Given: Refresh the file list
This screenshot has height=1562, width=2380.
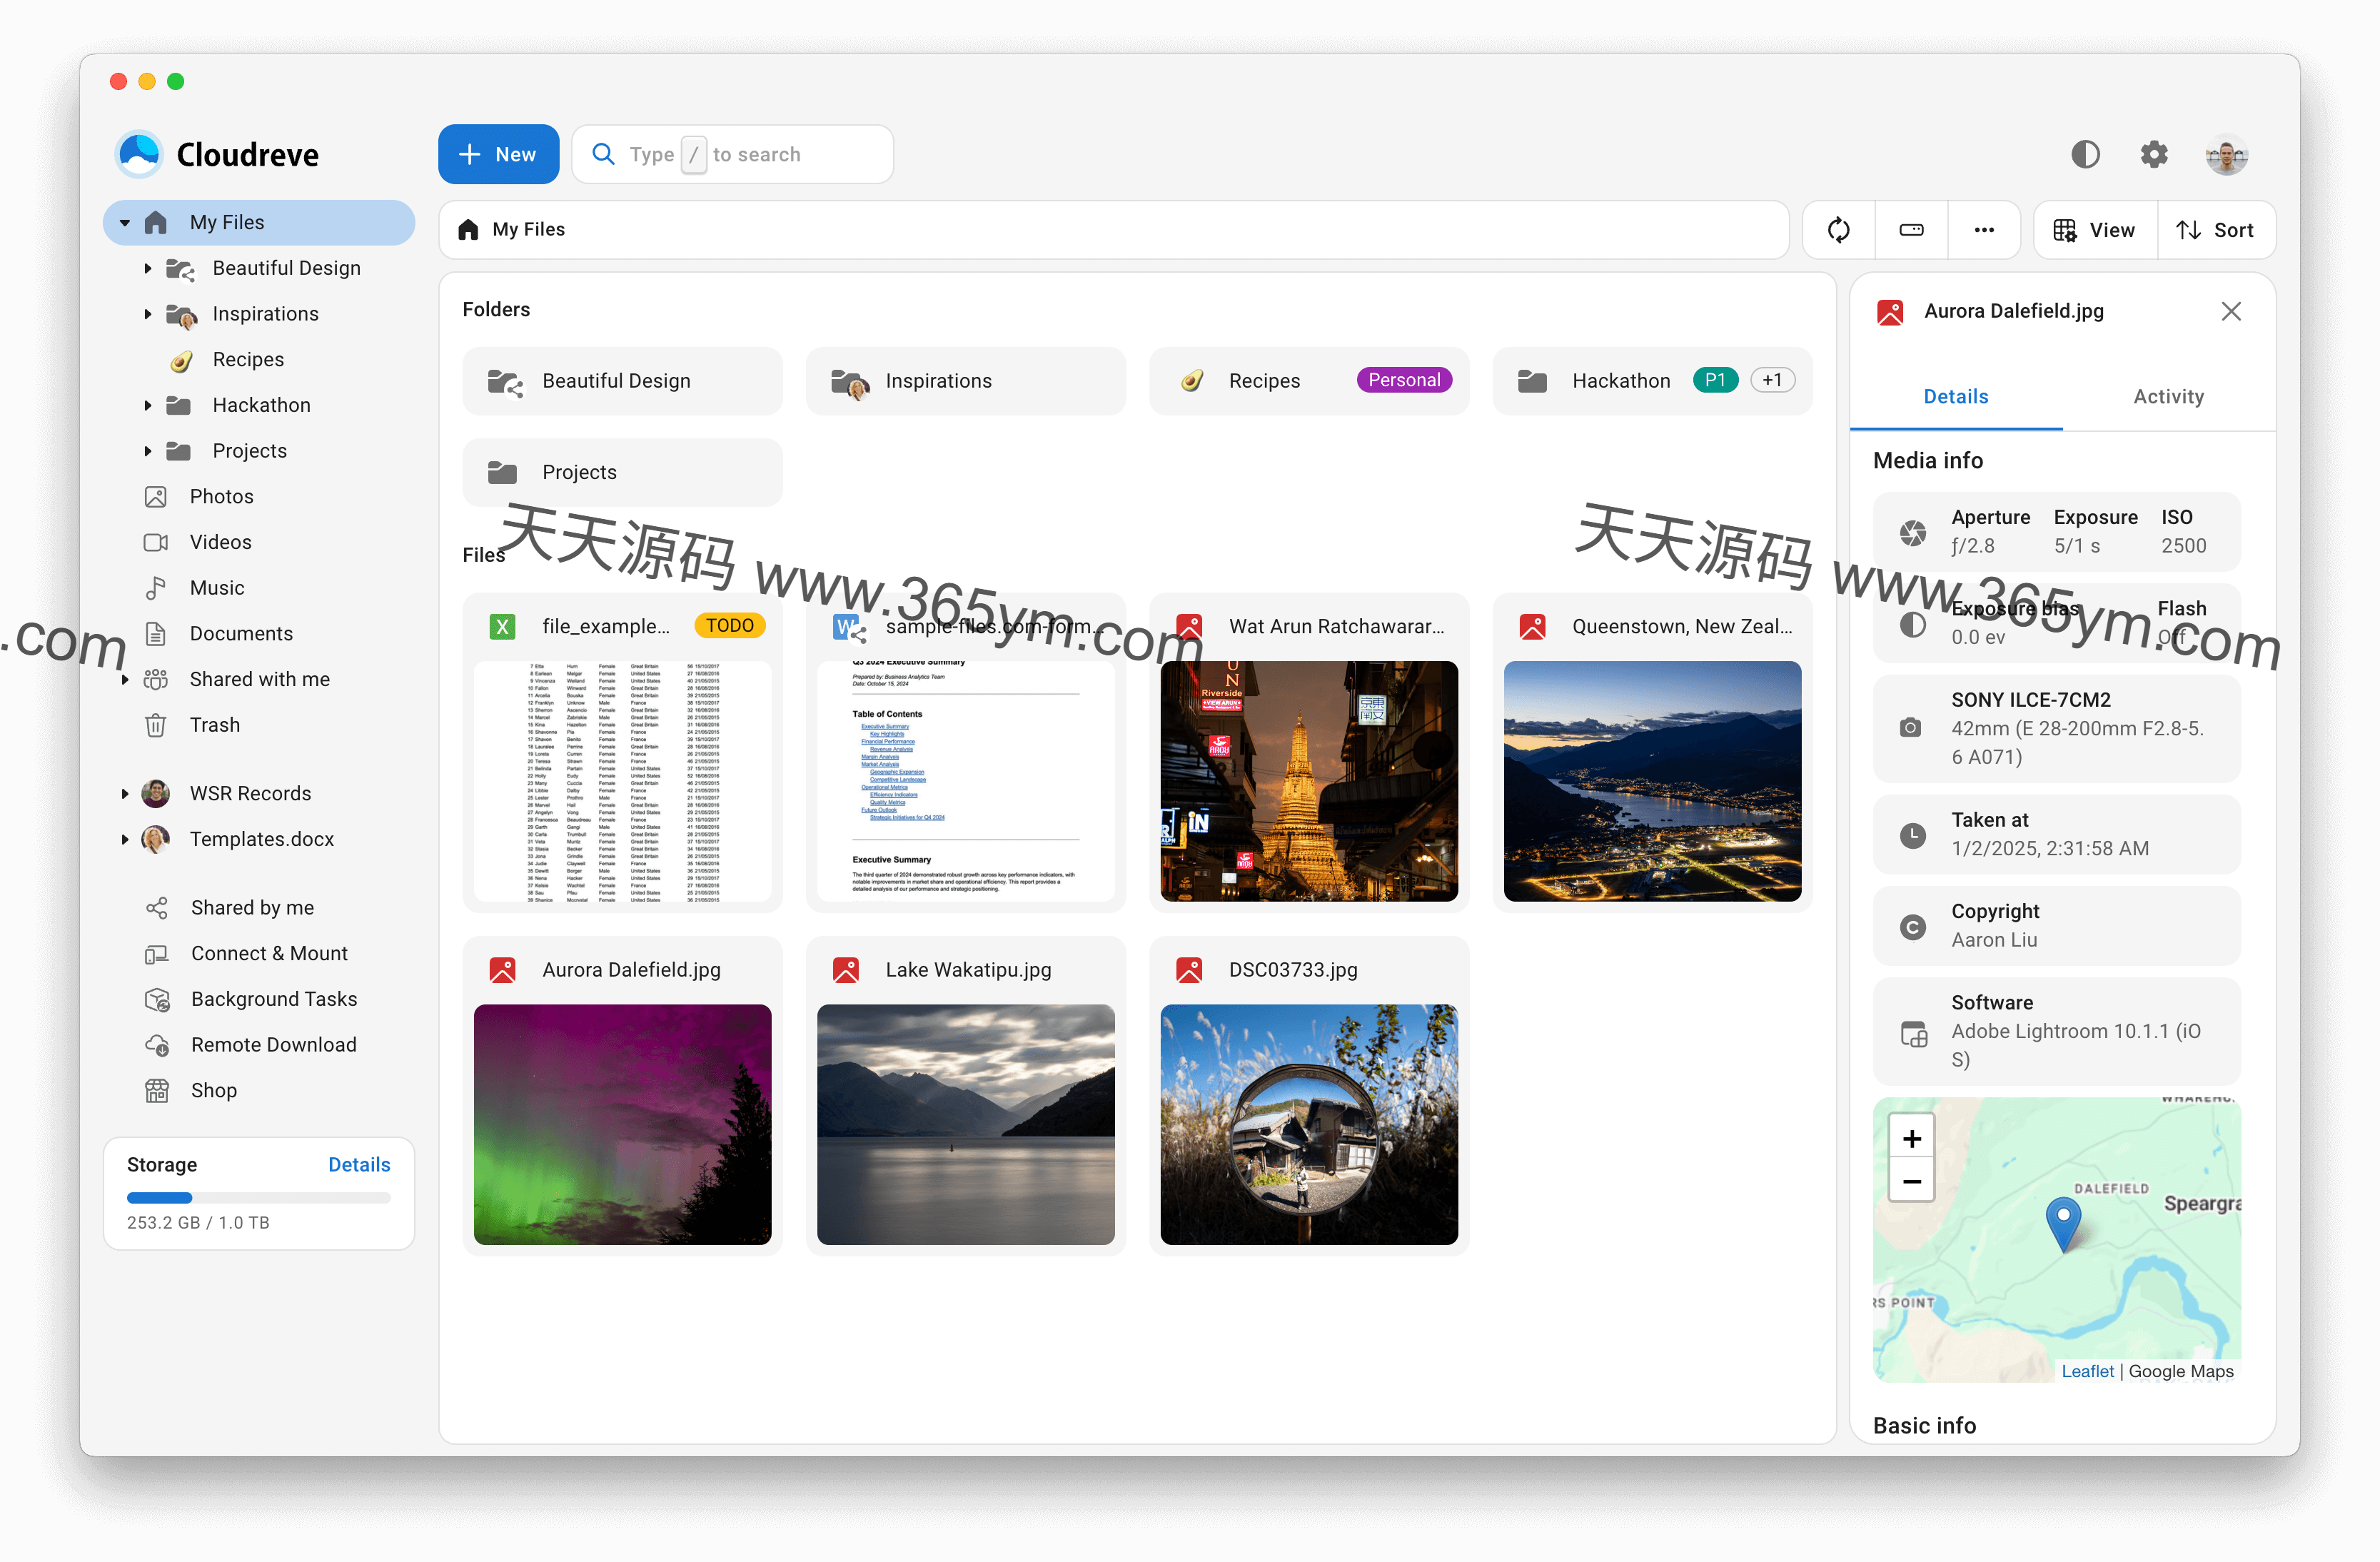Looking at the screenshot, I should tap(1838, 230).
